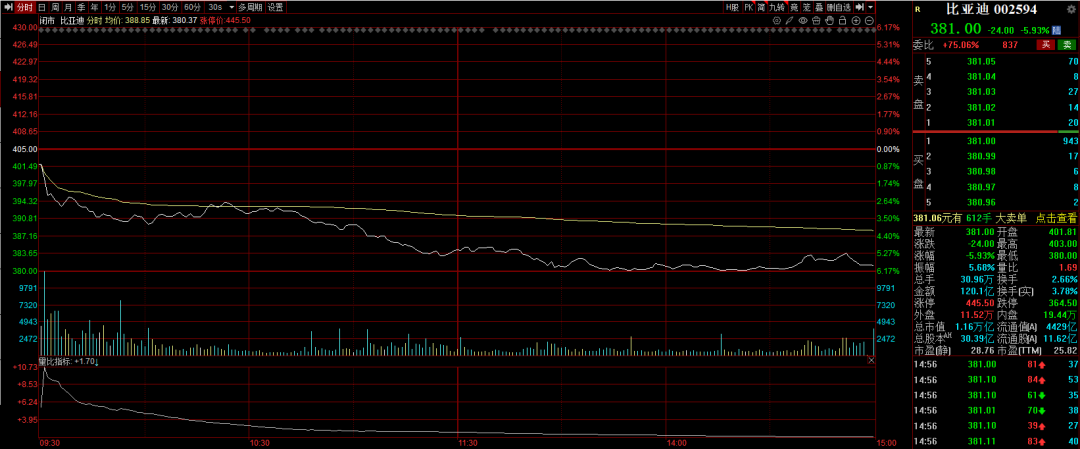Click the hexagon chart settings icon

click(777, 21)
